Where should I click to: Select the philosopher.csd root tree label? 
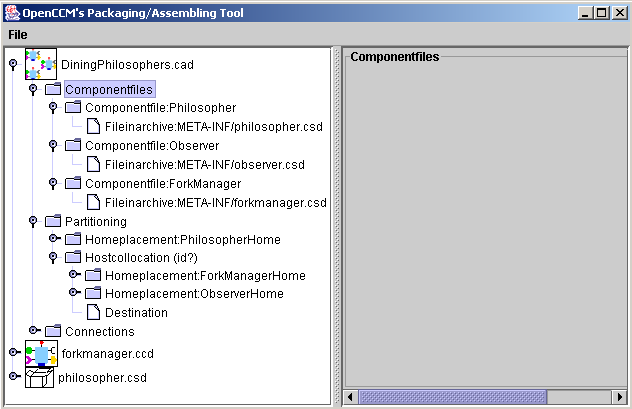[x=102, y=378]
